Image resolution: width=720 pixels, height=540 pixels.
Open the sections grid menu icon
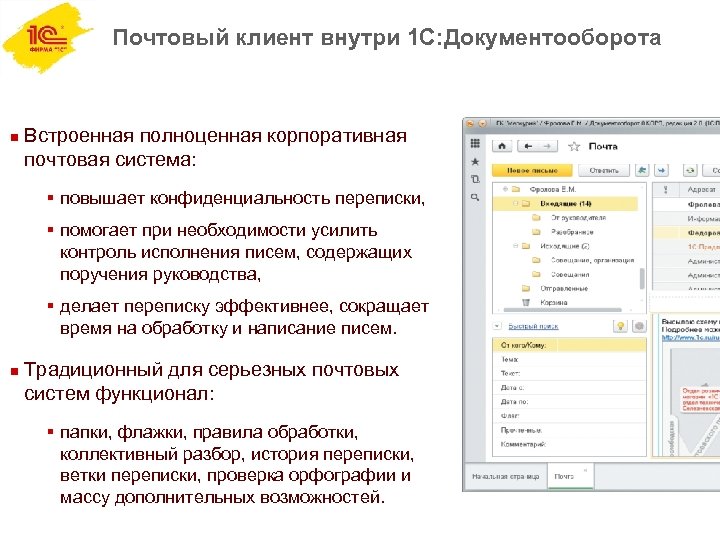(x=475, y=144)
